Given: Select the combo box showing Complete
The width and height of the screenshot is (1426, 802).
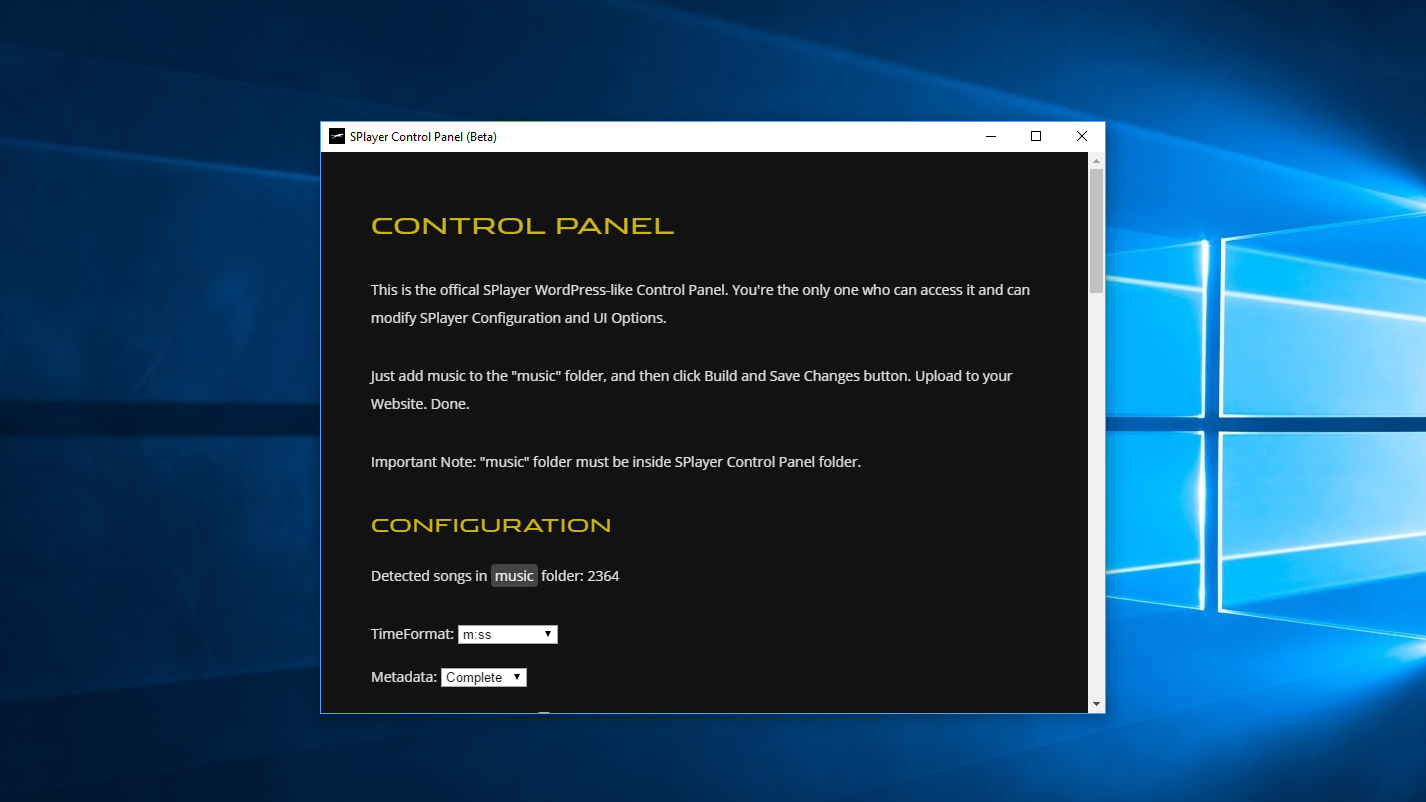Looking at the screenshot, I should (484, 677).
